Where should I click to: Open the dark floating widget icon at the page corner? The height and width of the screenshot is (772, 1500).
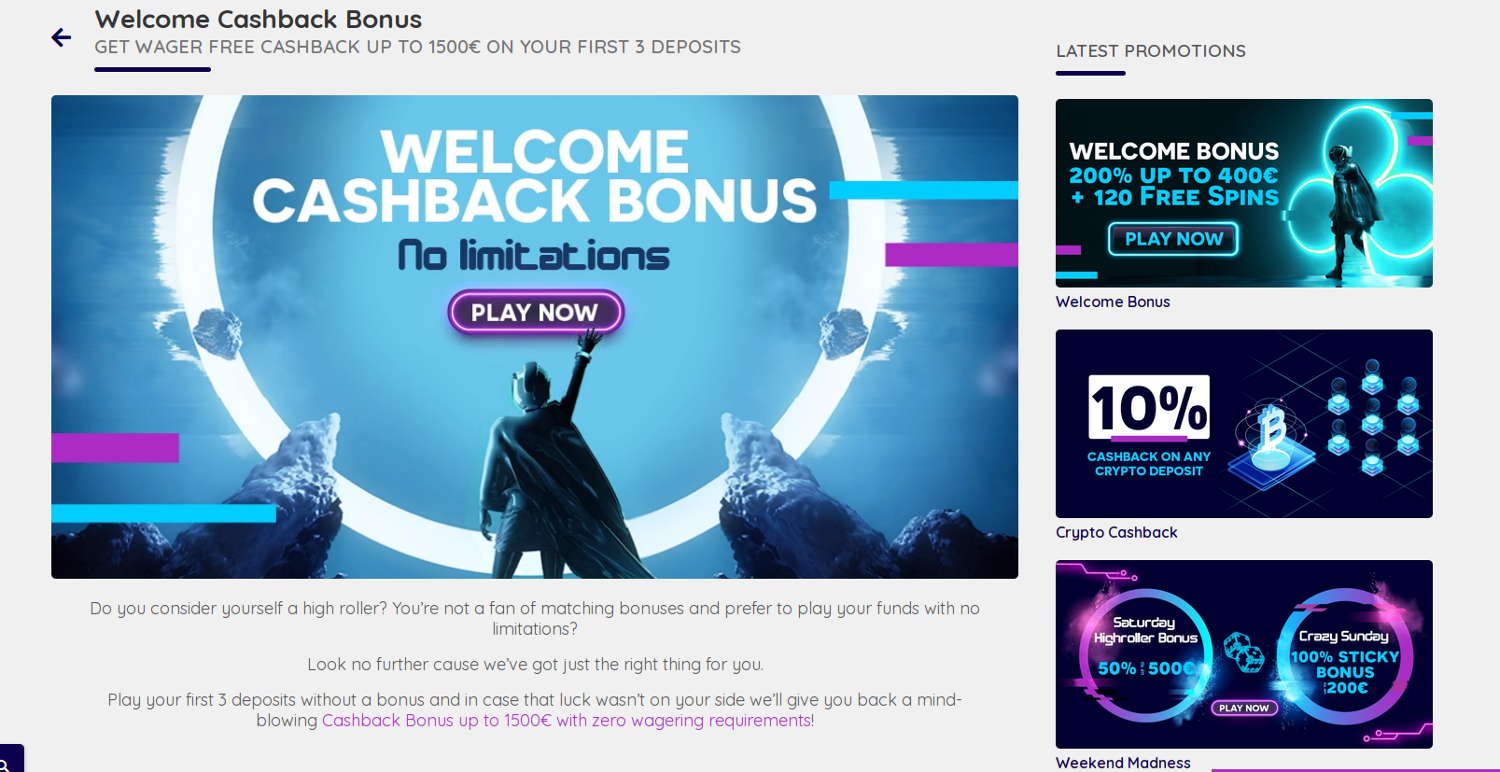[x=10, y=760]
